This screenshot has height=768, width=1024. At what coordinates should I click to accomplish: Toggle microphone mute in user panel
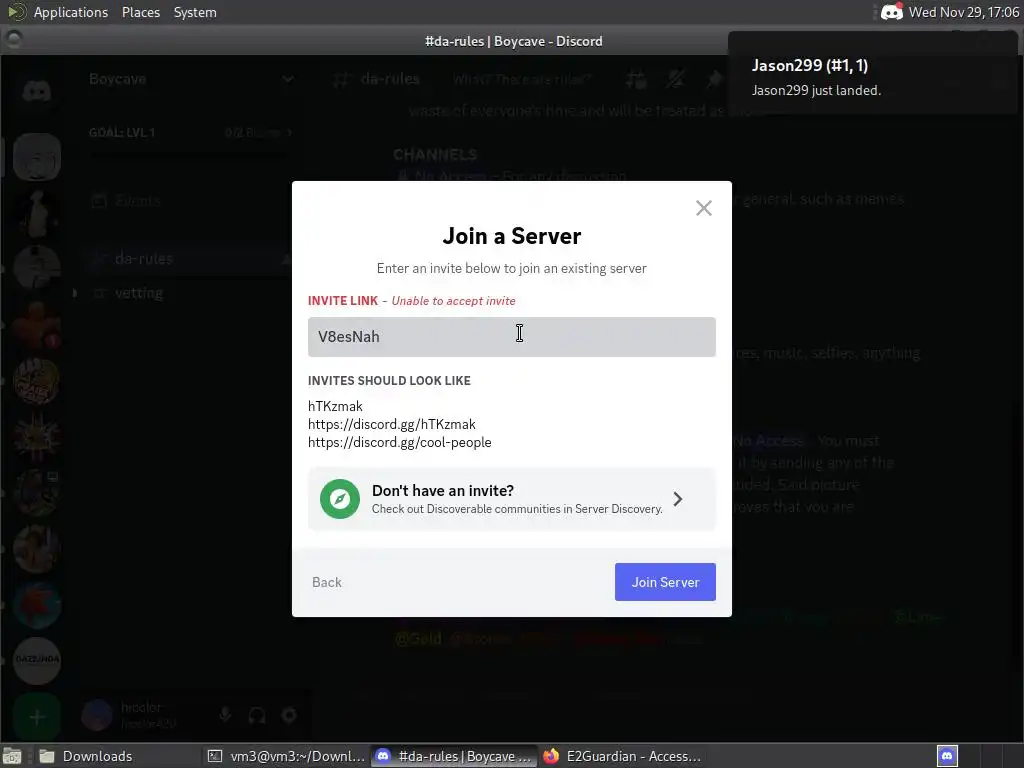pyautogui.click(x=225, y=715)
